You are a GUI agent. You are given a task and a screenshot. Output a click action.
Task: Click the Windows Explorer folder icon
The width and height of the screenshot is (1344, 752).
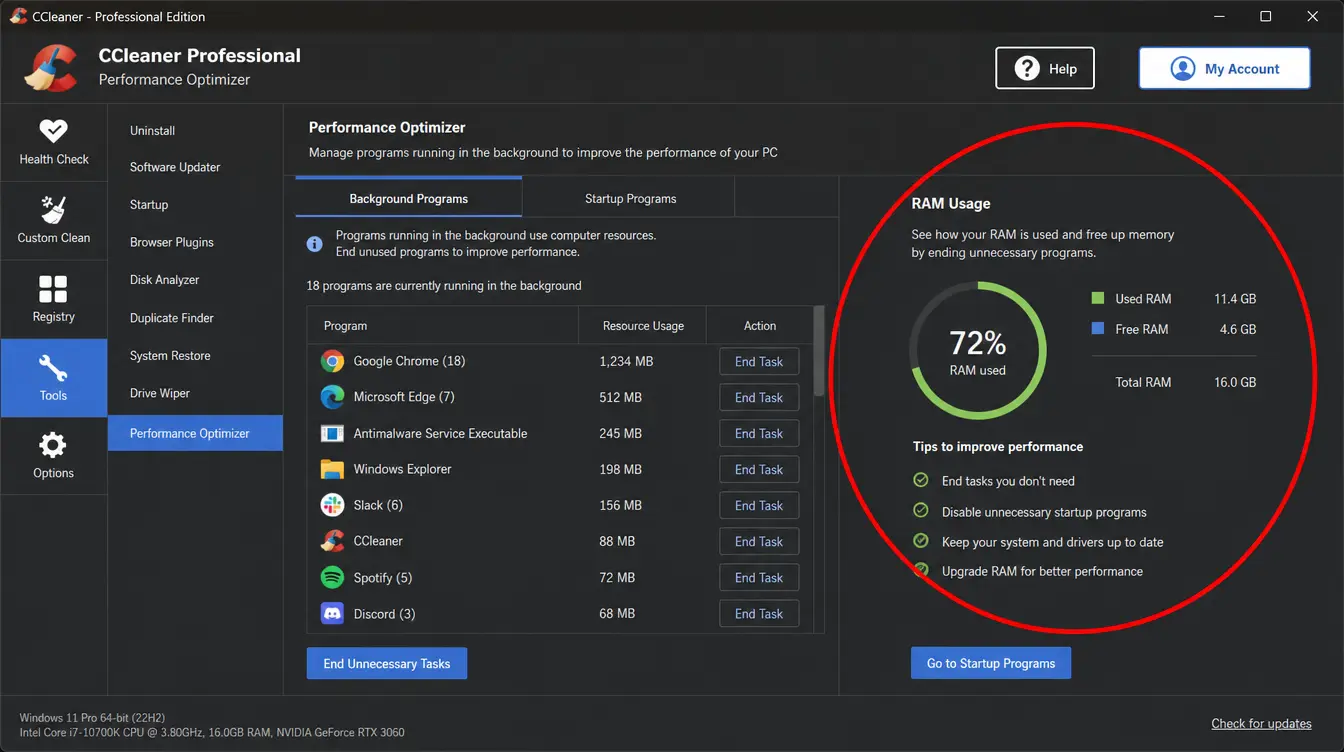click(332, 469)
